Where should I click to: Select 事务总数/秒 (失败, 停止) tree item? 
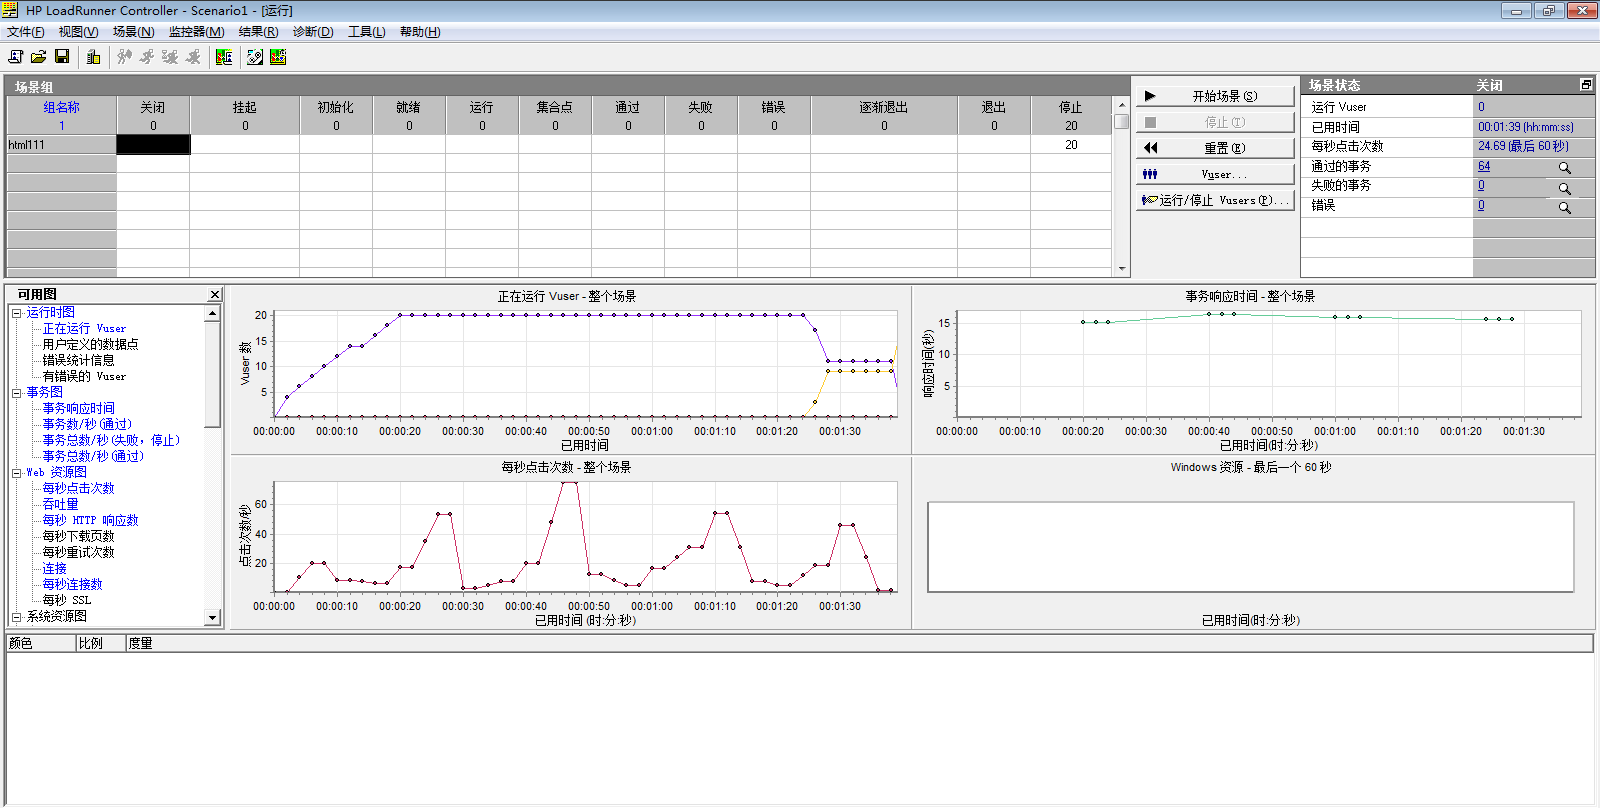tap(111, 440)
